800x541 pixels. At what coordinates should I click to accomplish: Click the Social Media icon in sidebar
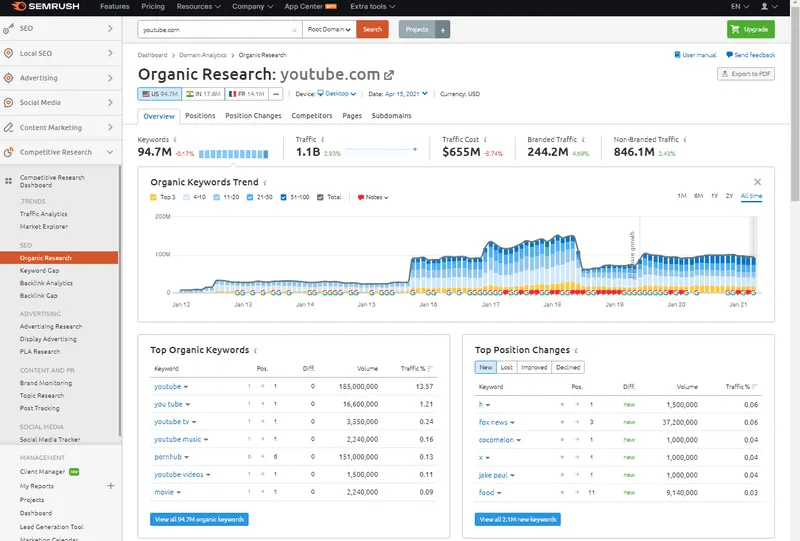8,103
